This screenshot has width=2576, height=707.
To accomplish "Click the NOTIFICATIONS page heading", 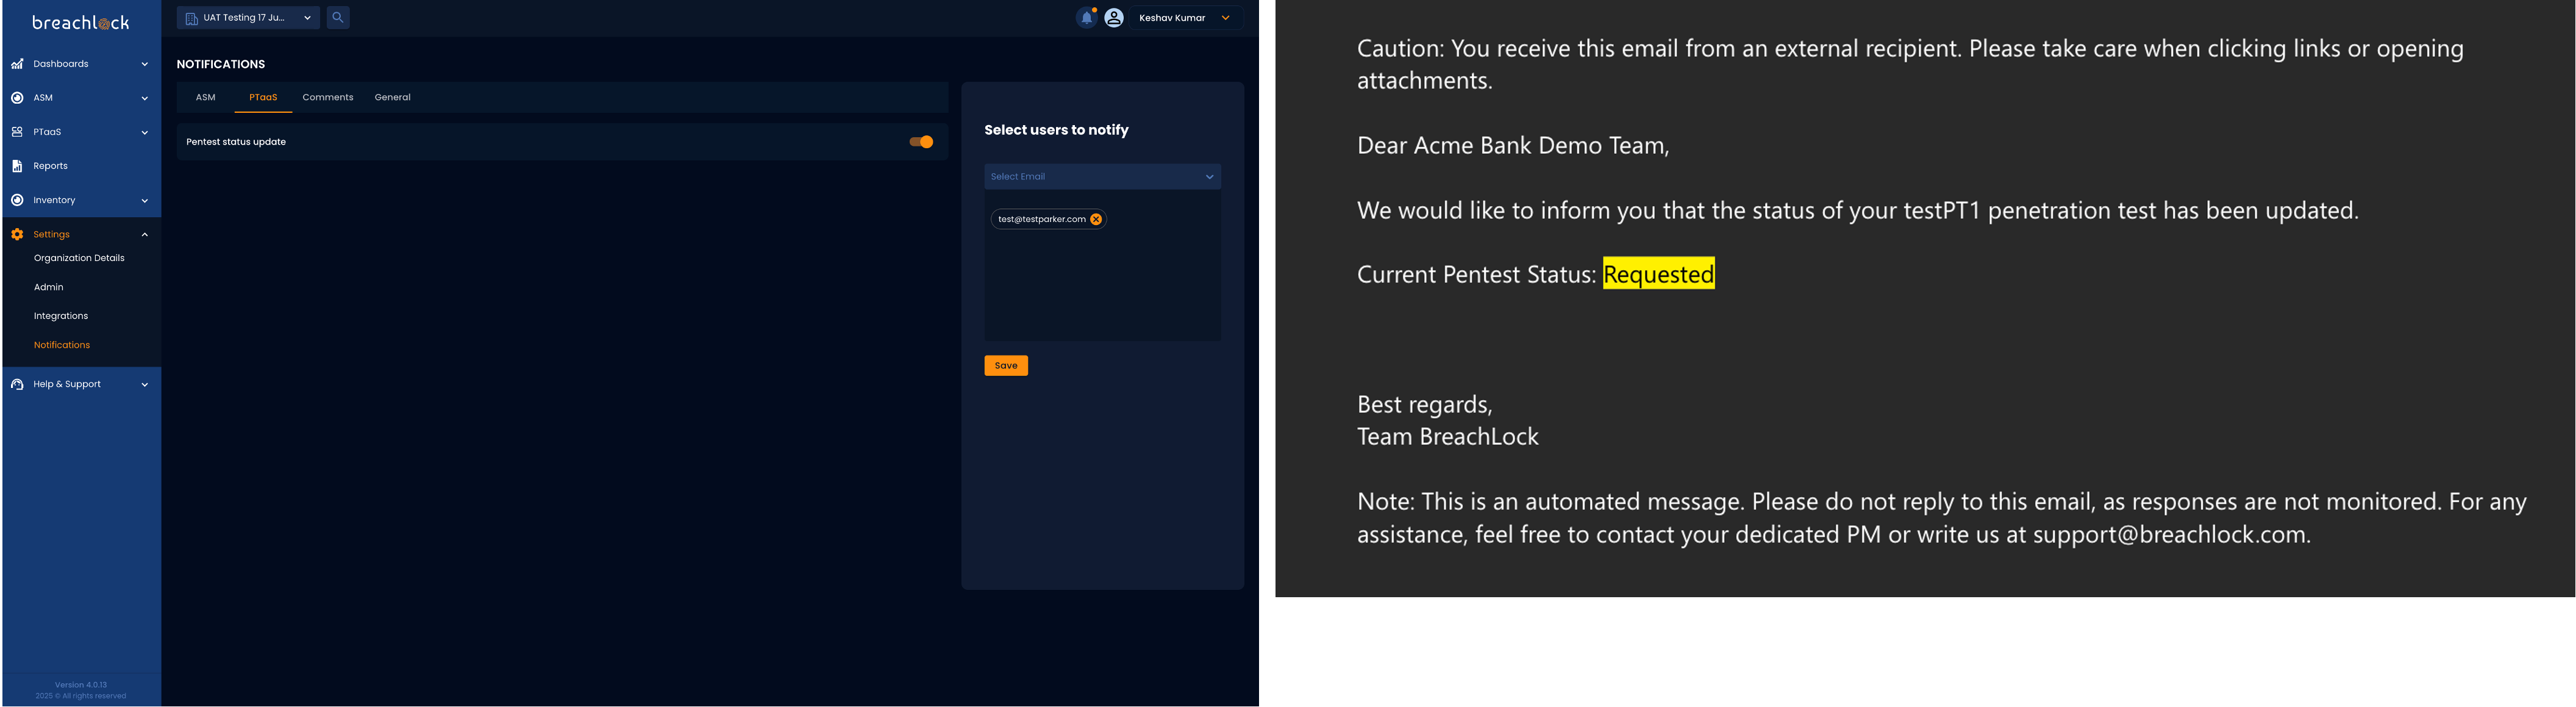I will 221,64.
